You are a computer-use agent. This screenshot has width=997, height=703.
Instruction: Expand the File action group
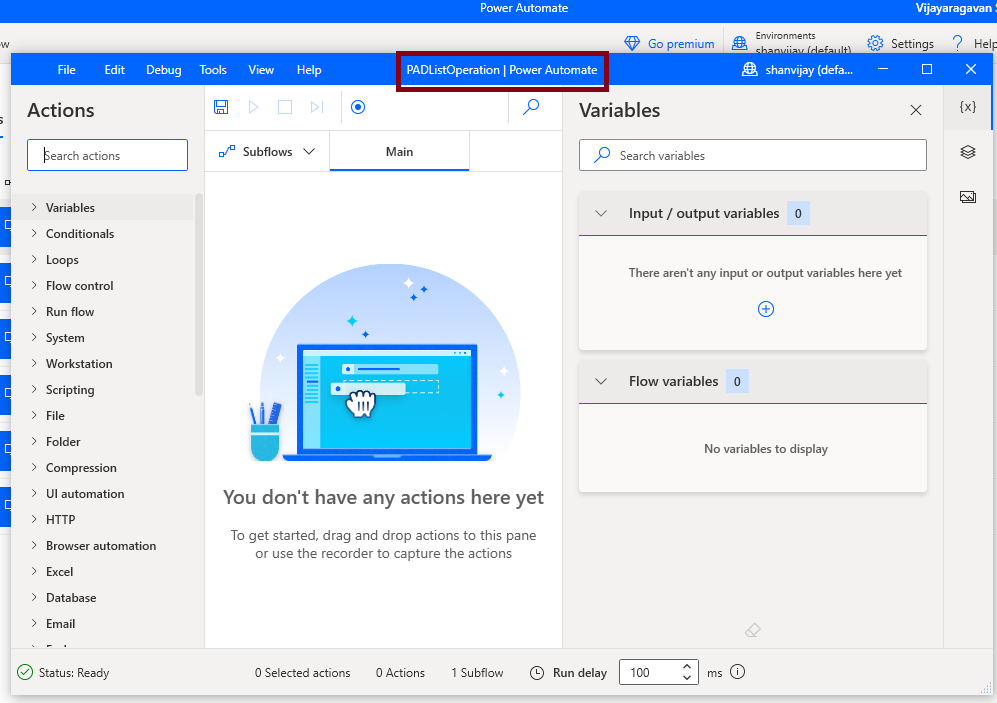pos(34,415)
